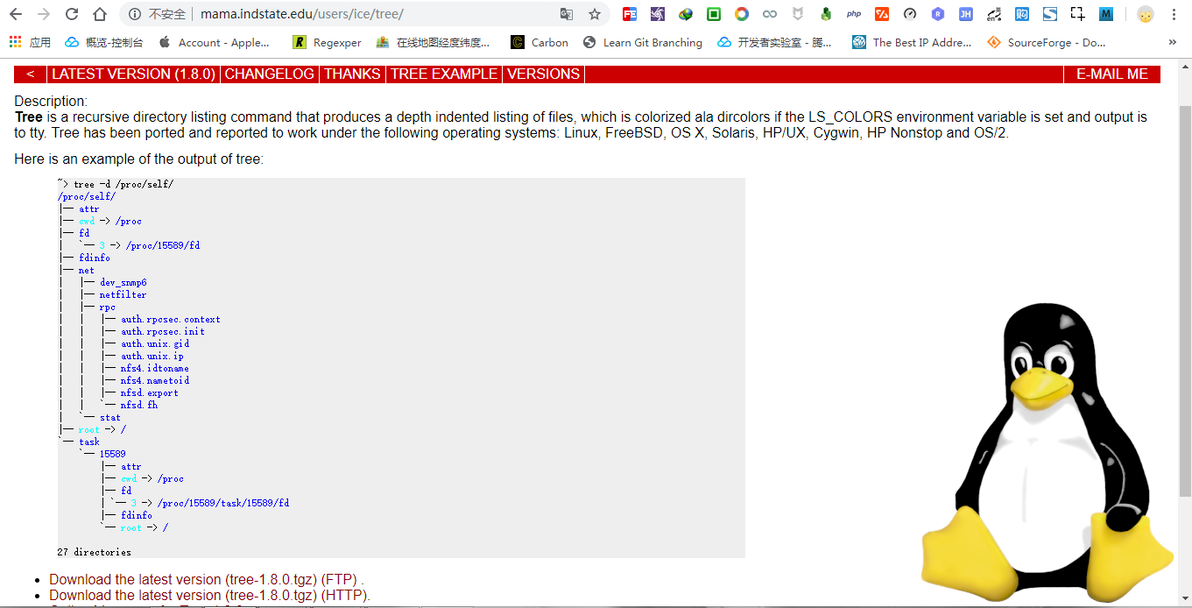1192x608 pixels.
Task: Open the blue 购 shopping extension
Action: [x=1022, y=14]
